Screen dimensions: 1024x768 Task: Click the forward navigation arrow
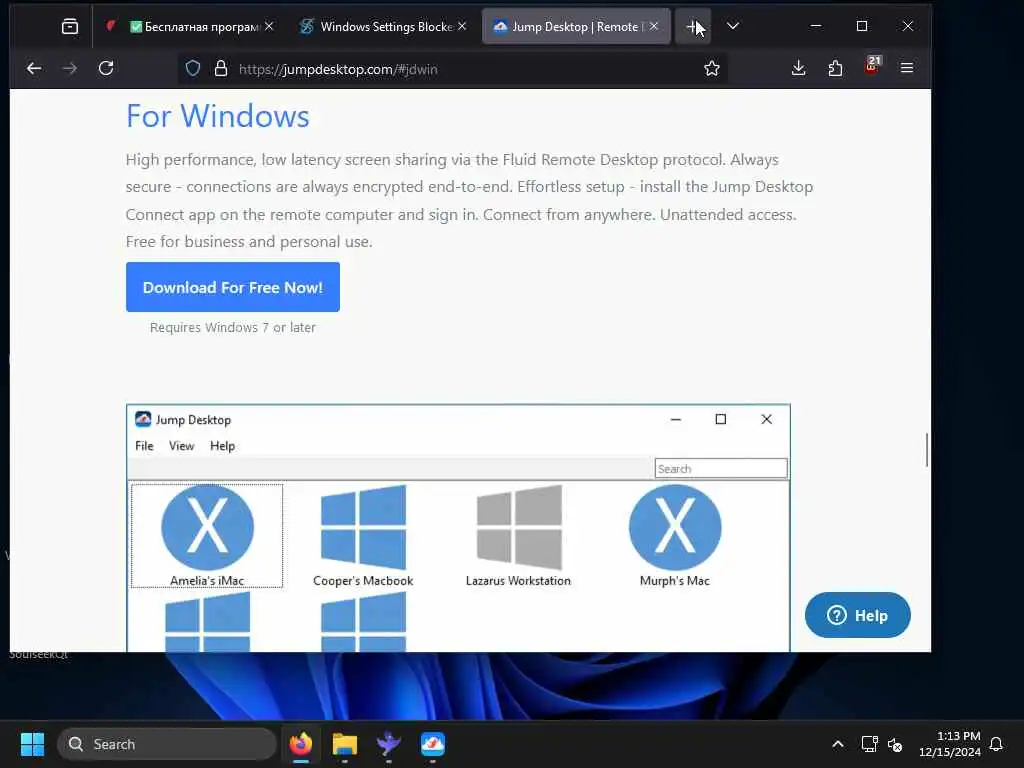tap(70, 68)
